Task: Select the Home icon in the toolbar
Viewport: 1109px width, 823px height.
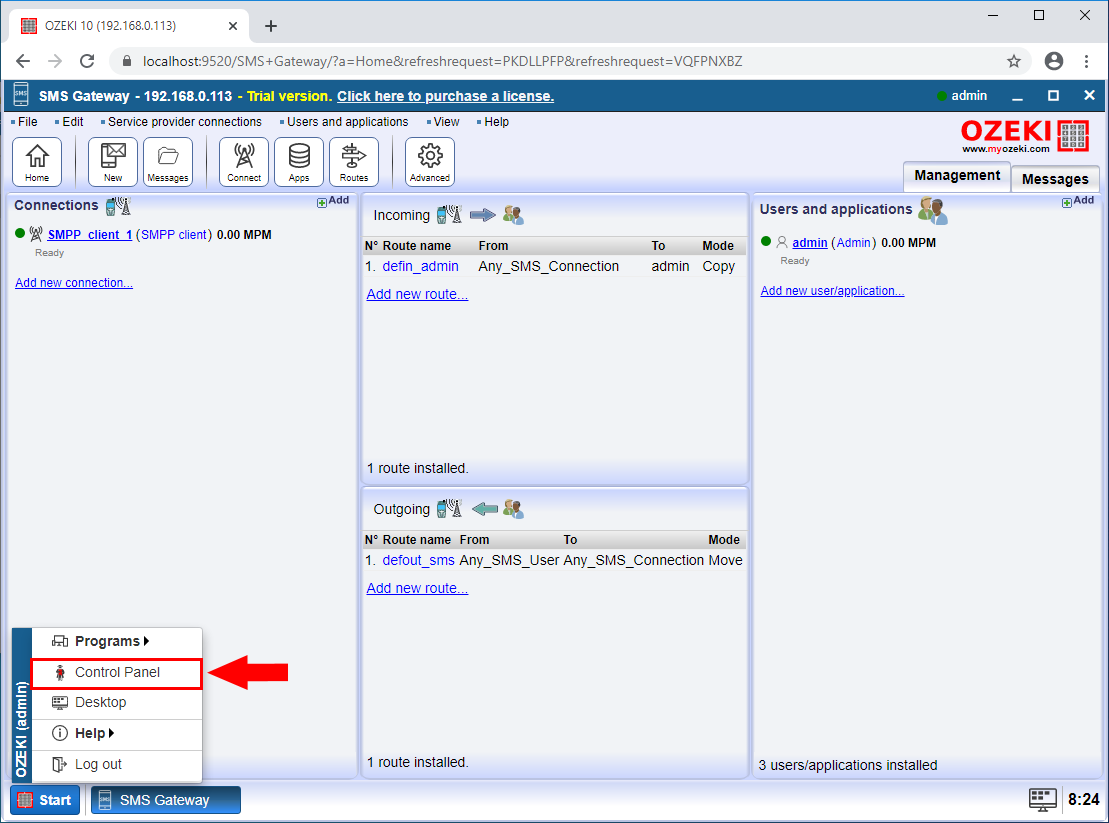Action: [x=36, y=160]
